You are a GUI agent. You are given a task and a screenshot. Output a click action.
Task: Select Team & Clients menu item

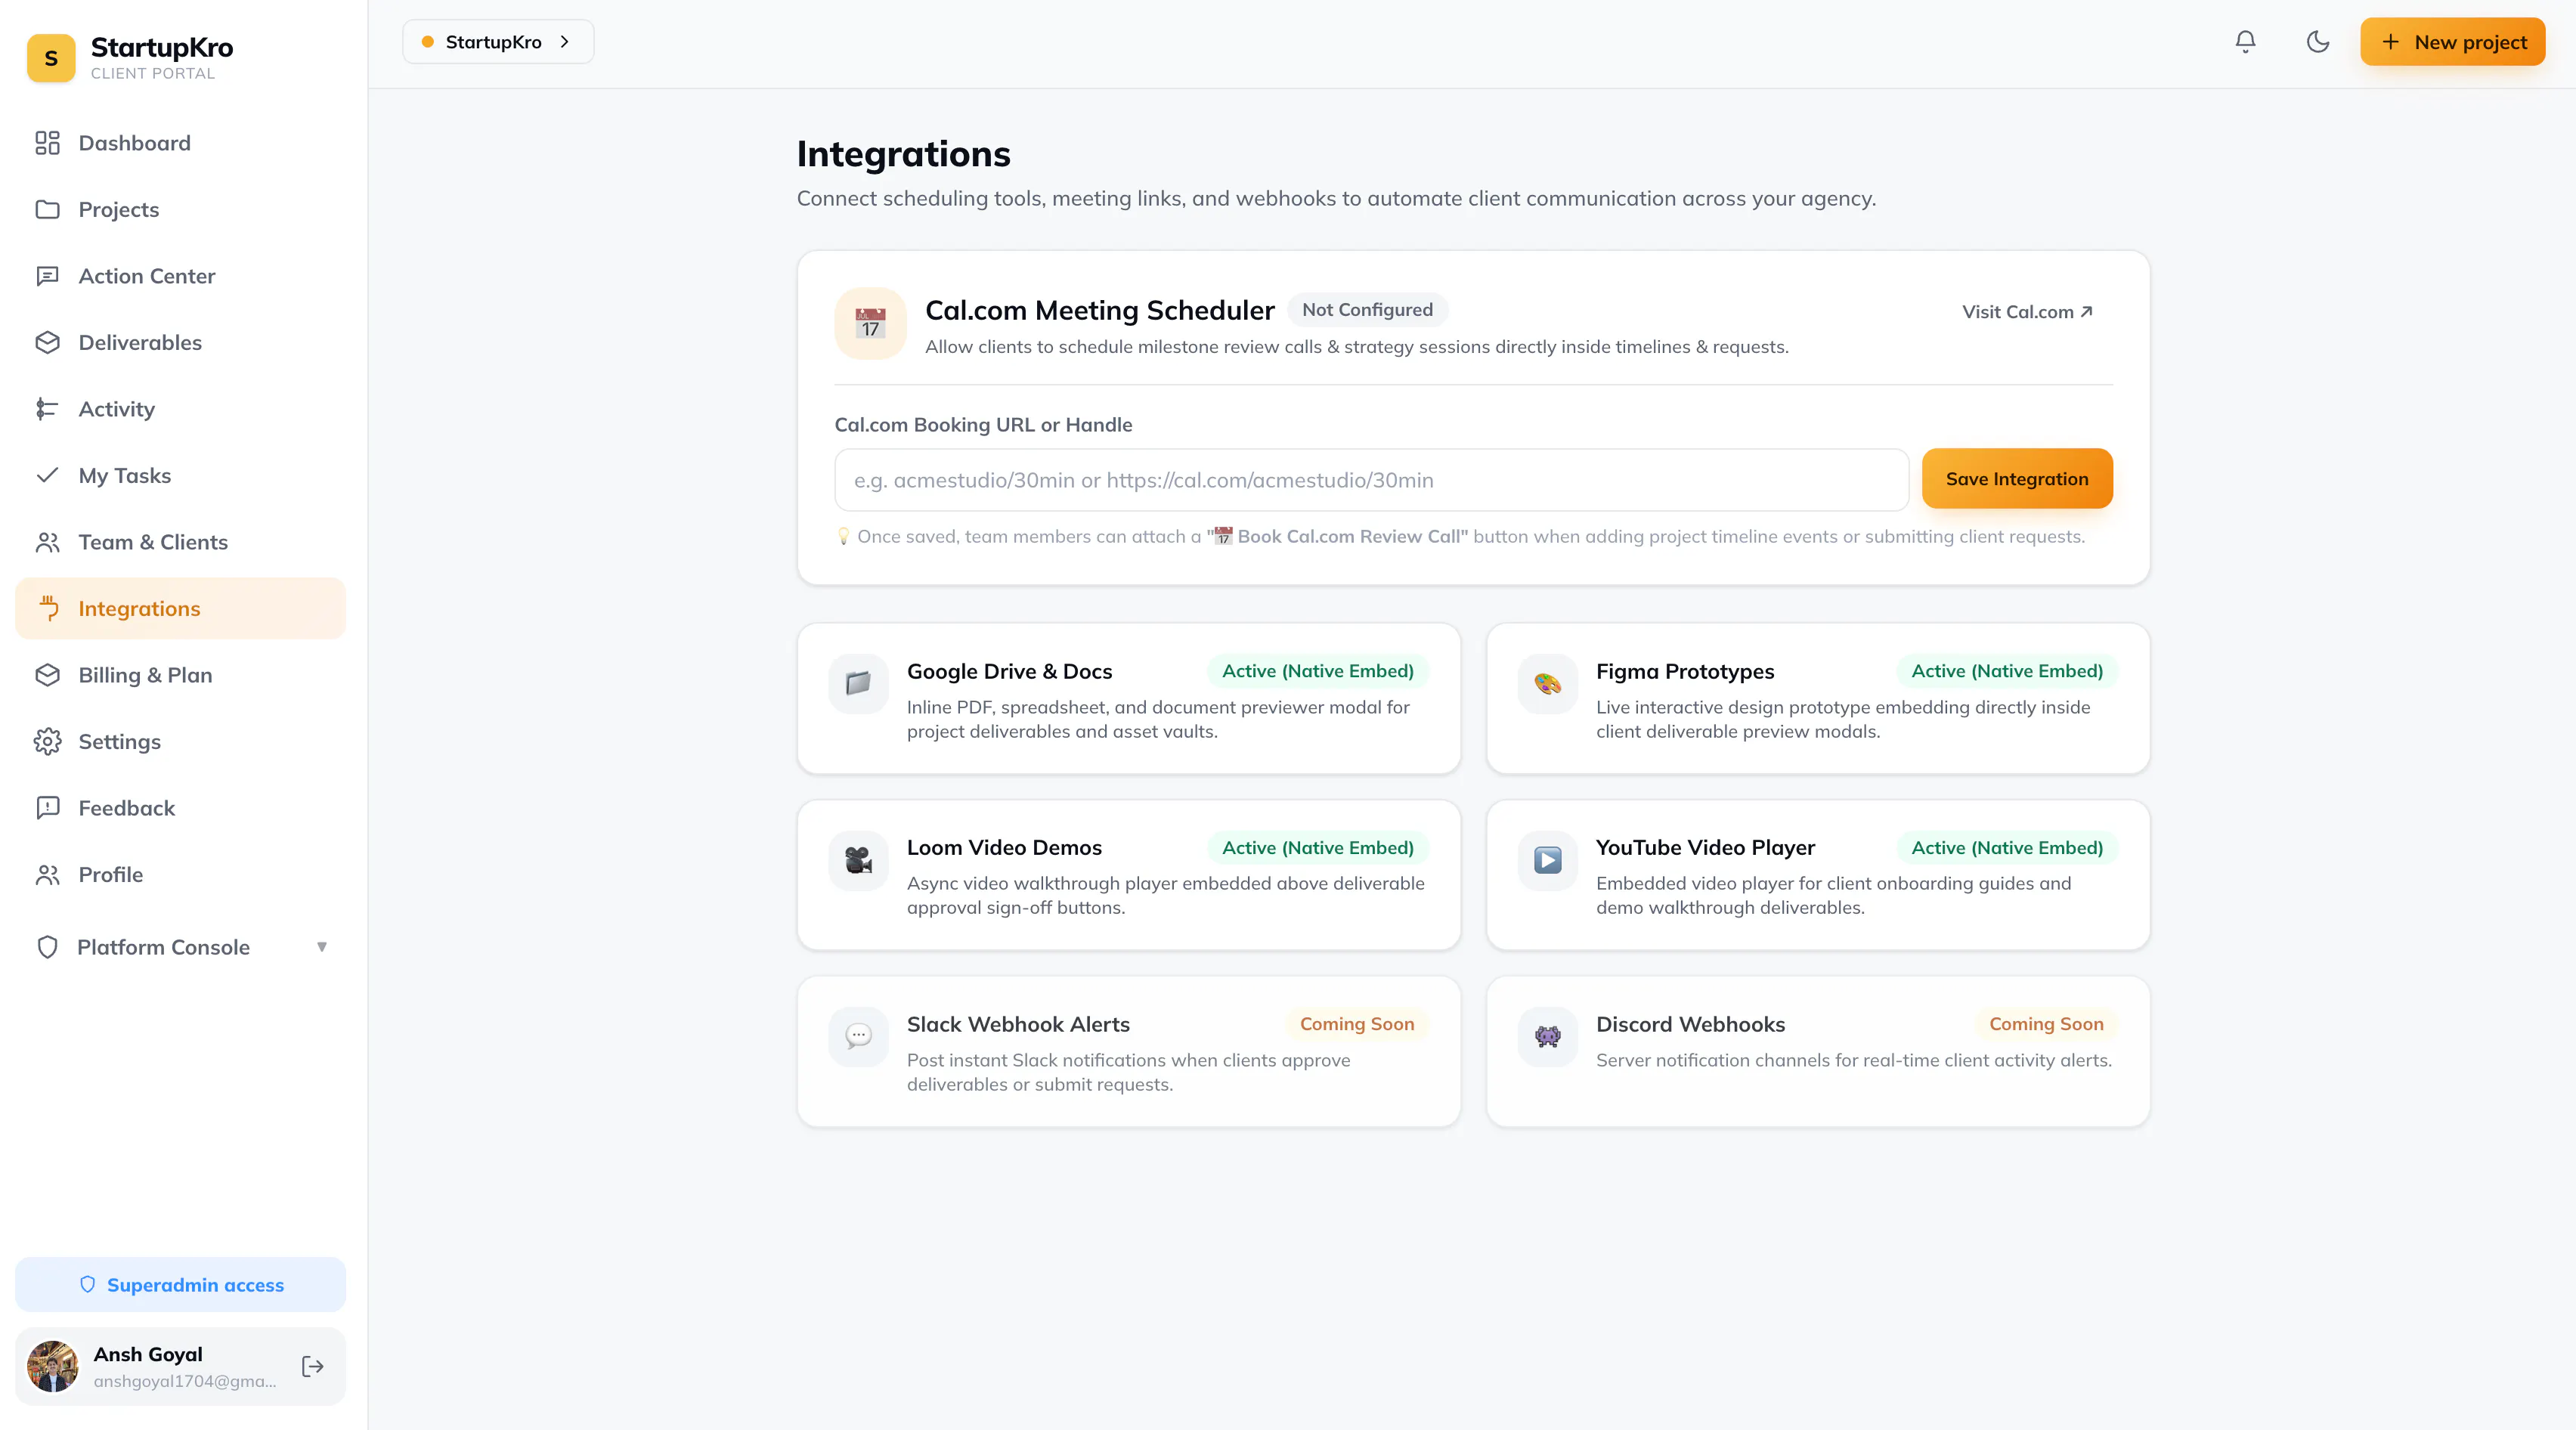pos(180,542)
